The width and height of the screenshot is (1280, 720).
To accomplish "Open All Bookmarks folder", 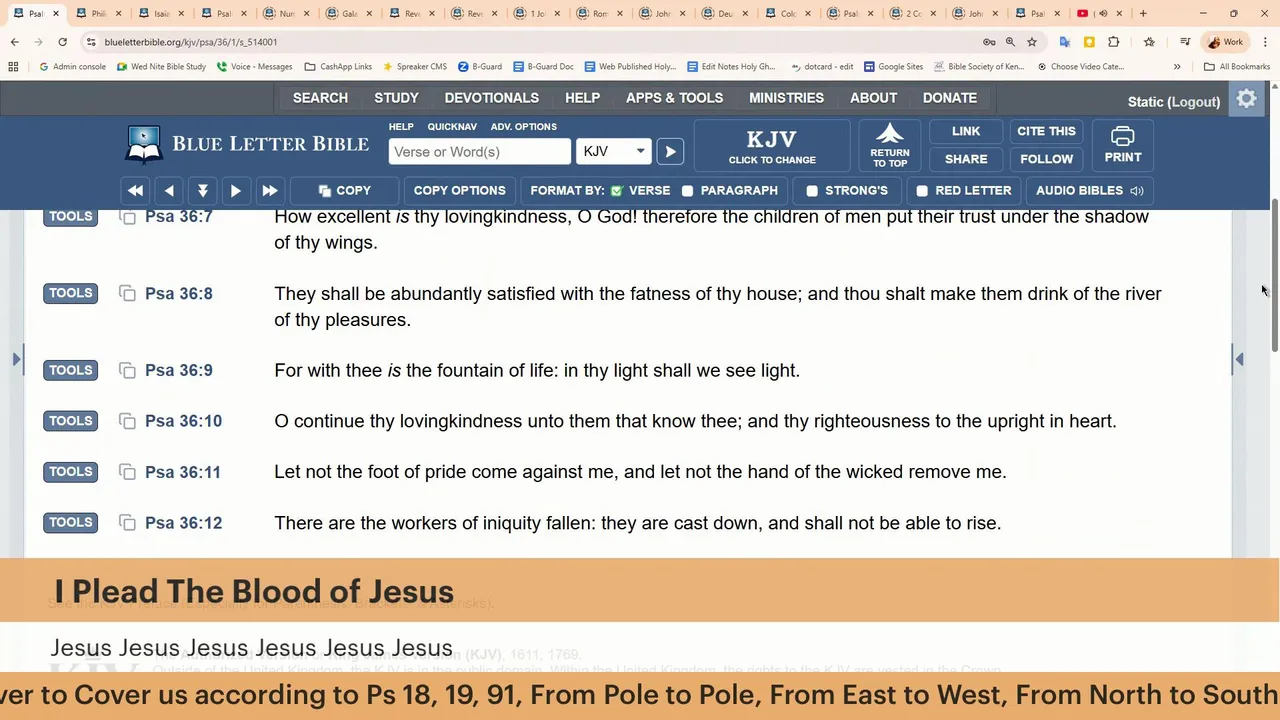I will click(x=1237, y=66).
